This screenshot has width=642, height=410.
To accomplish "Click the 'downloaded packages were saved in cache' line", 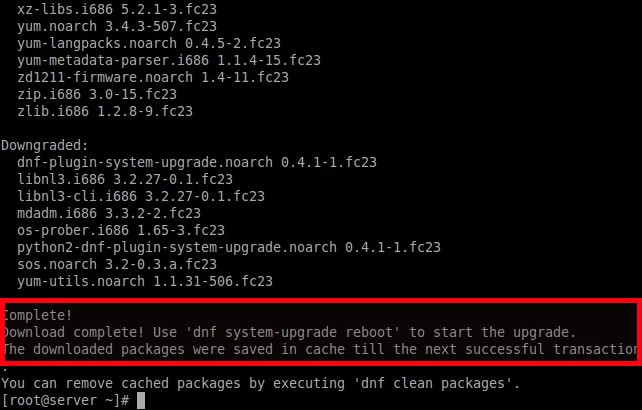I will 321,349.
